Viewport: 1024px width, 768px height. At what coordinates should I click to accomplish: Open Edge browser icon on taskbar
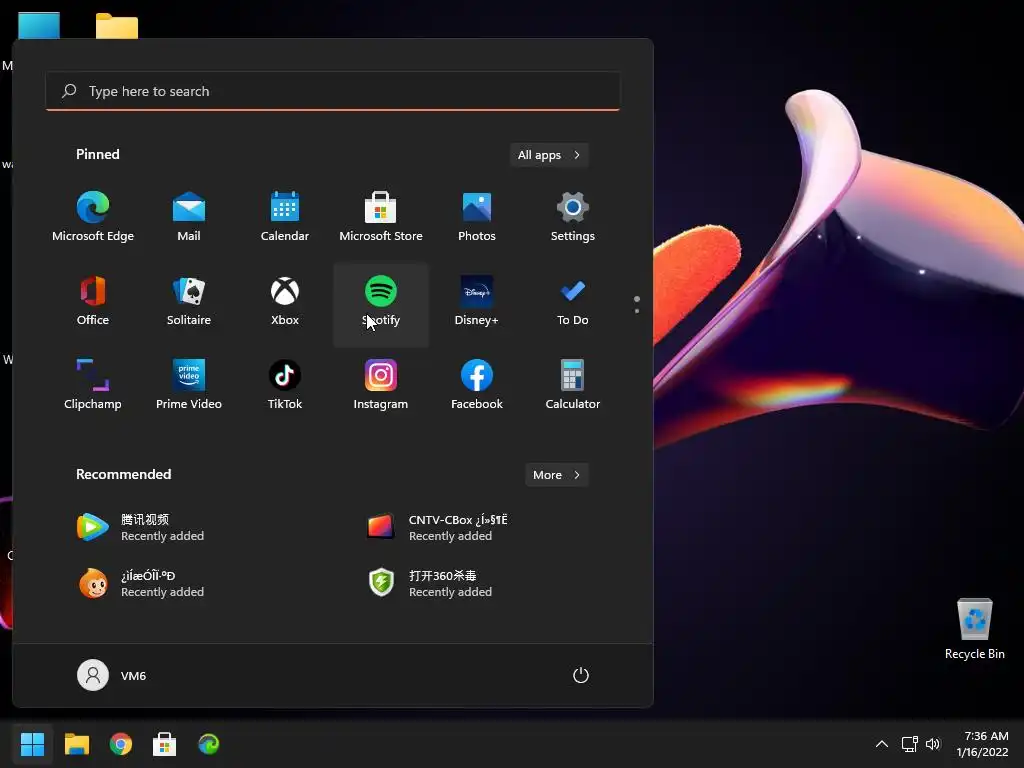click(x=209, y=744)
